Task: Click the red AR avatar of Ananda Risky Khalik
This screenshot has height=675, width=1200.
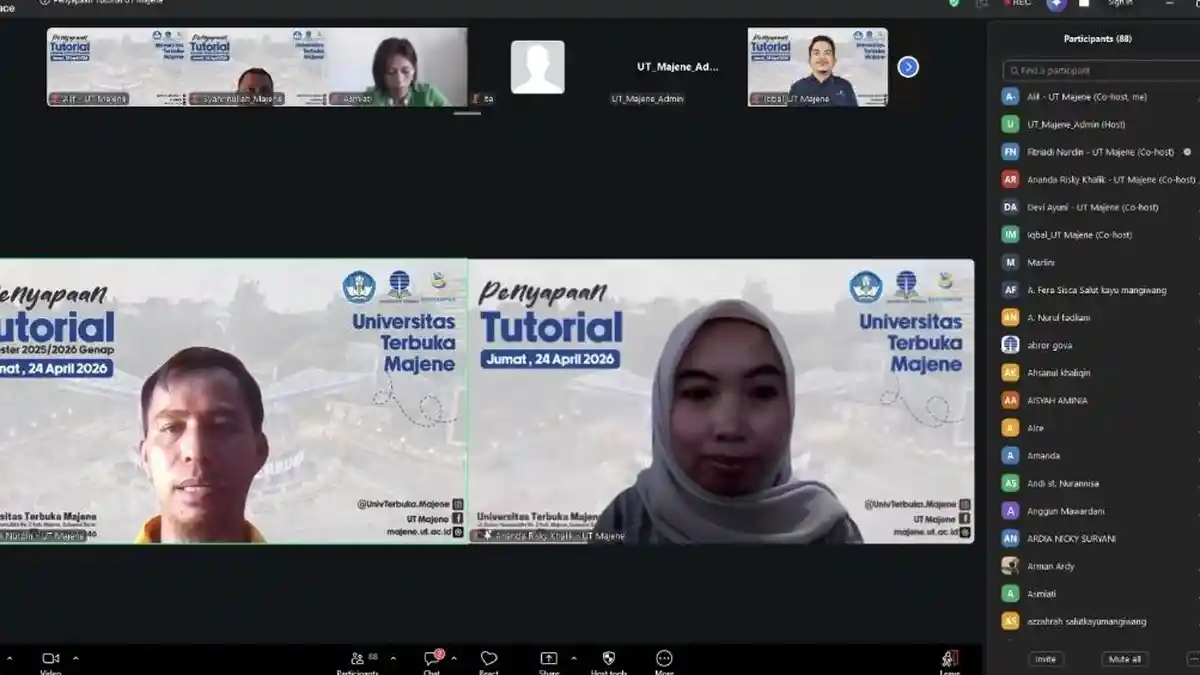Action: [1010, 180]
